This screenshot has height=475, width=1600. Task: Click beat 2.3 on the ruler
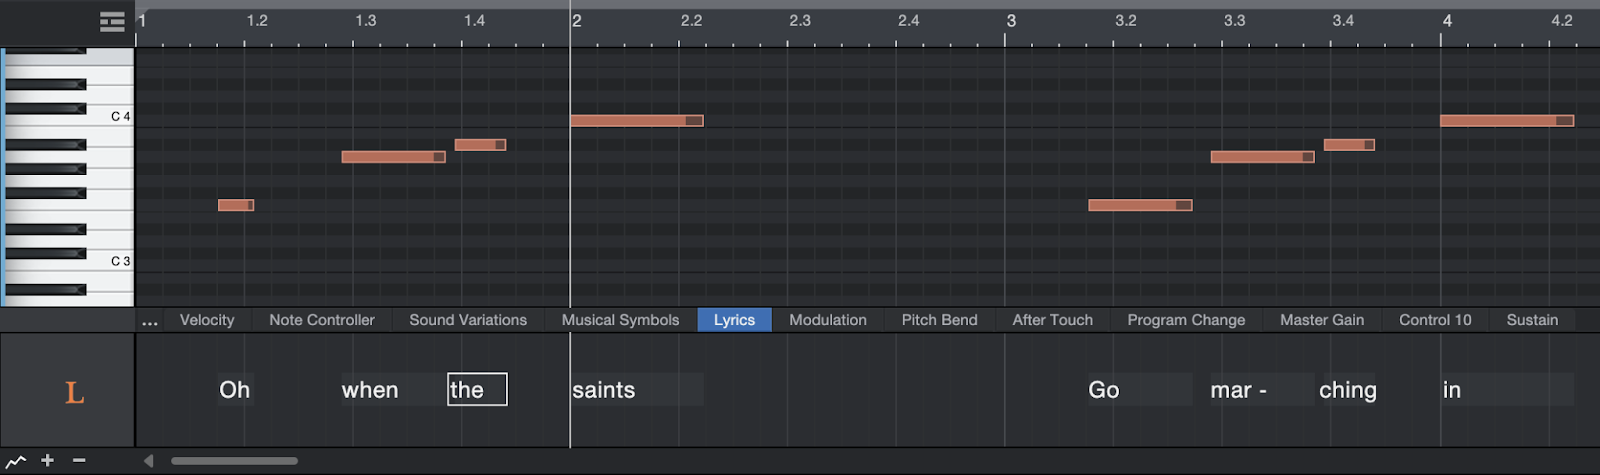(800, 21)
